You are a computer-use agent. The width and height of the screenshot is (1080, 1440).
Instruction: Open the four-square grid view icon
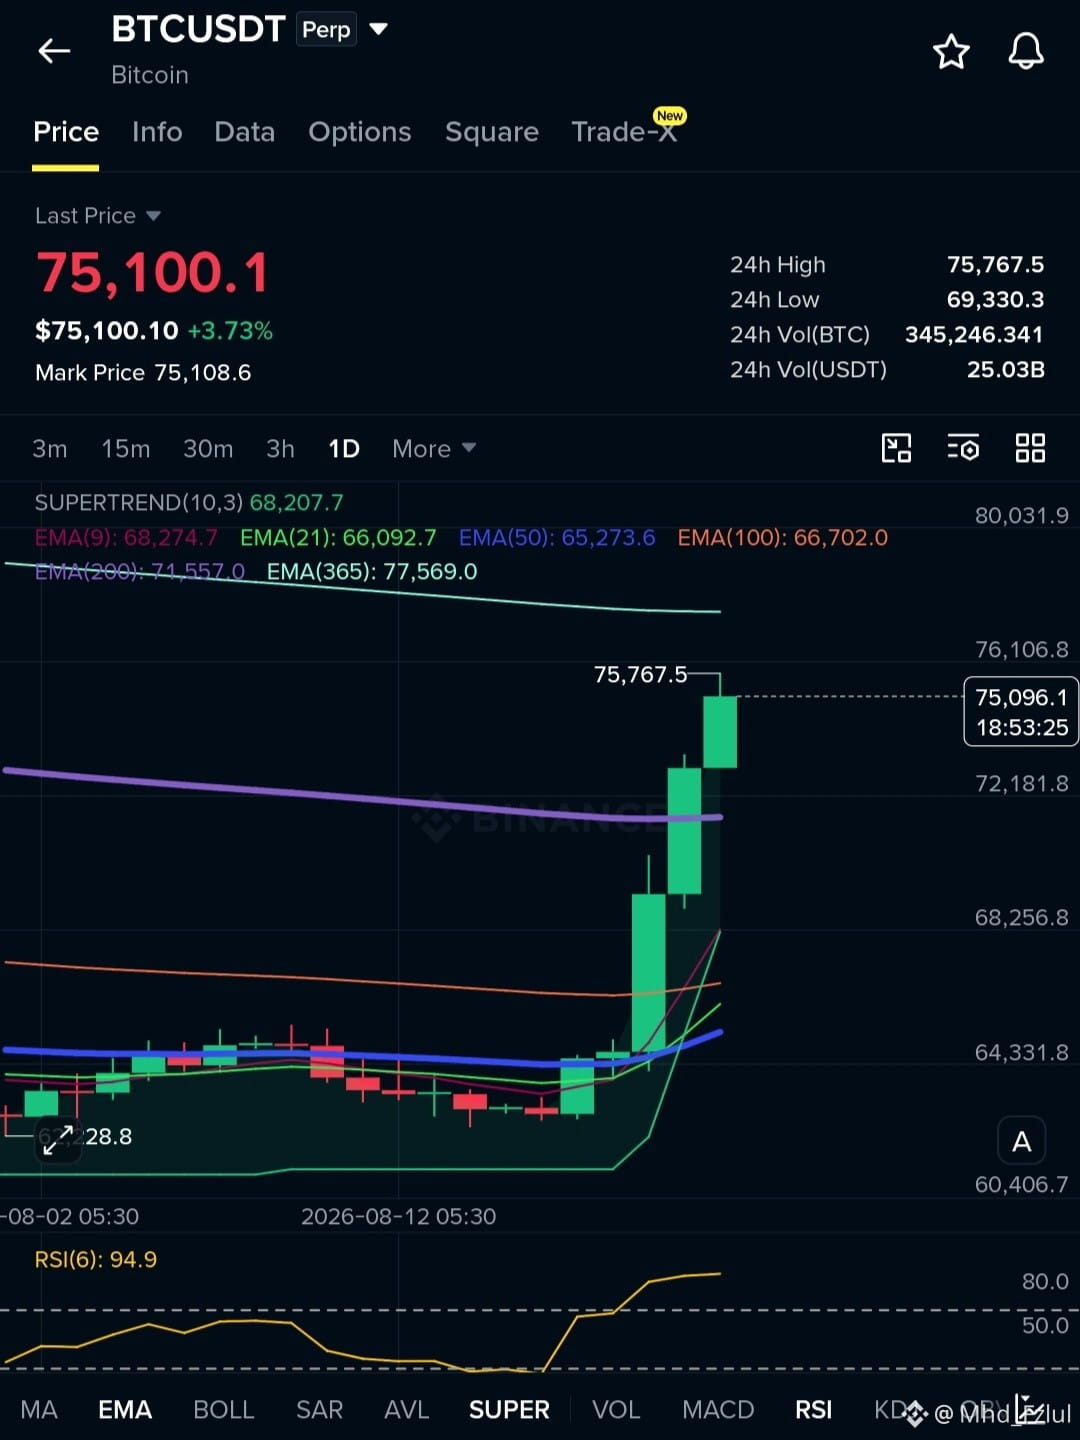tap(1030, 448)
